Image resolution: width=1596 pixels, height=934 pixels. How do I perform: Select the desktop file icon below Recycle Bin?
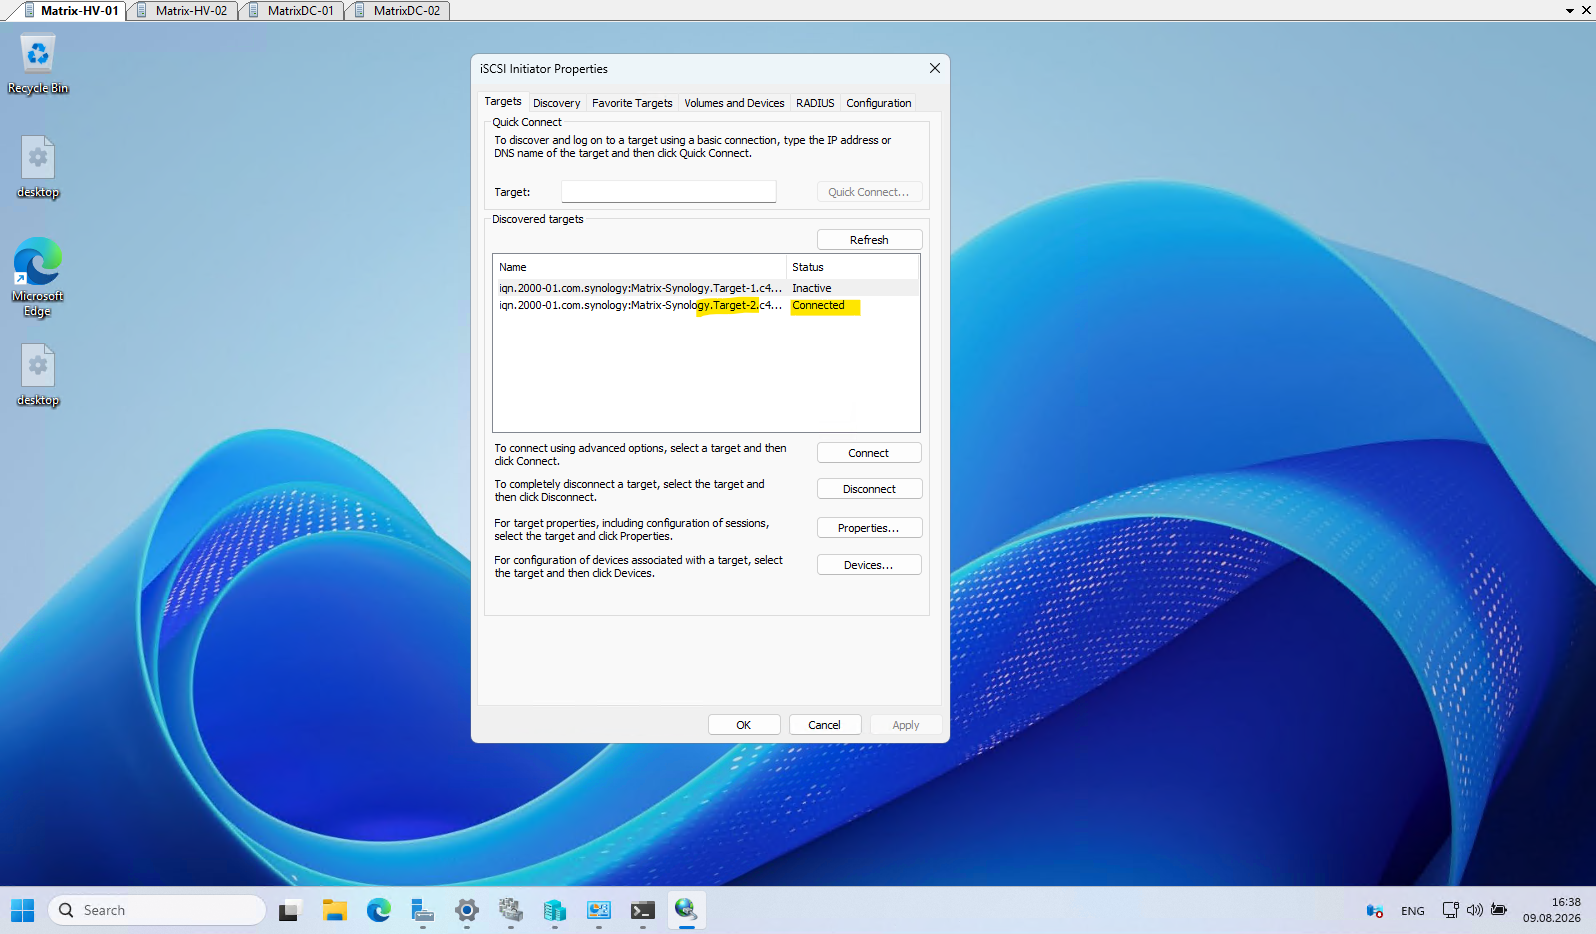(x=38, y=167)
